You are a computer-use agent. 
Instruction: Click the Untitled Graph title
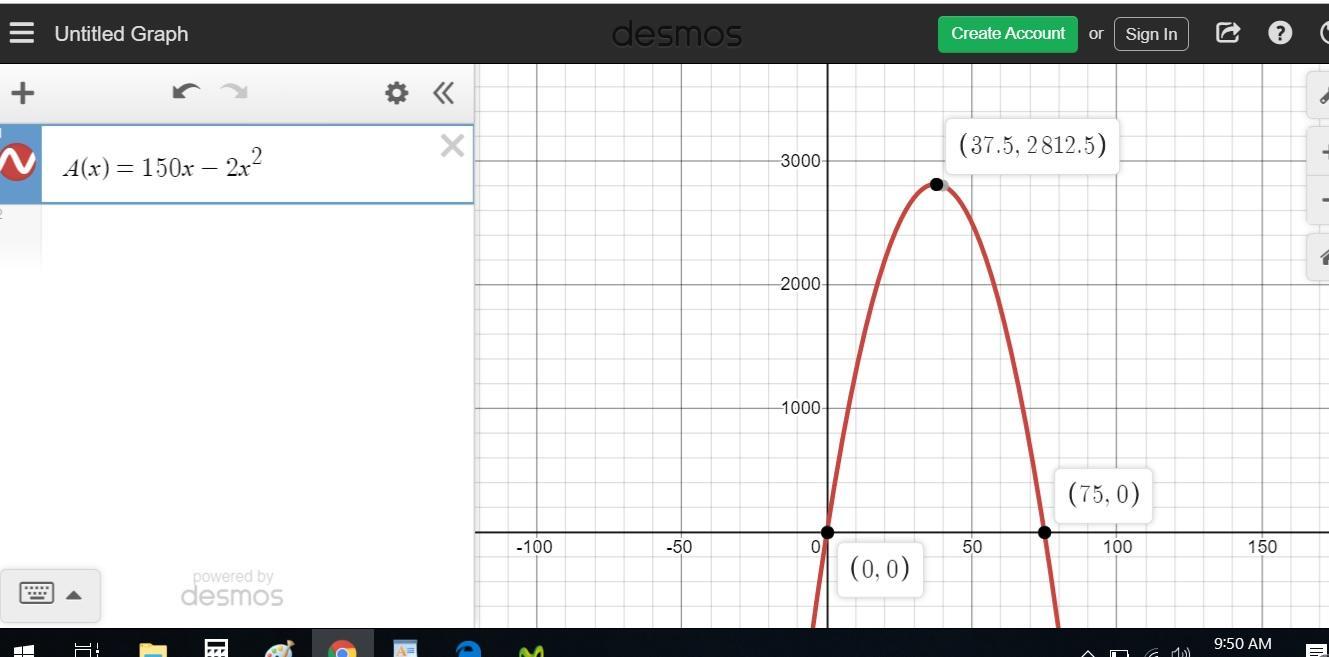point(121,34)
